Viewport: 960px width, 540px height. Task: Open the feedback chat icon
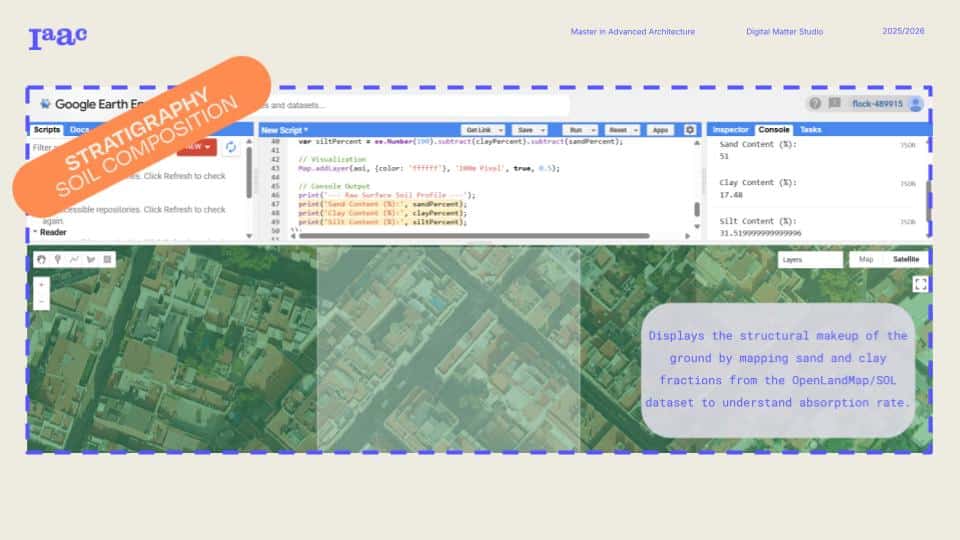coord(834,103)
